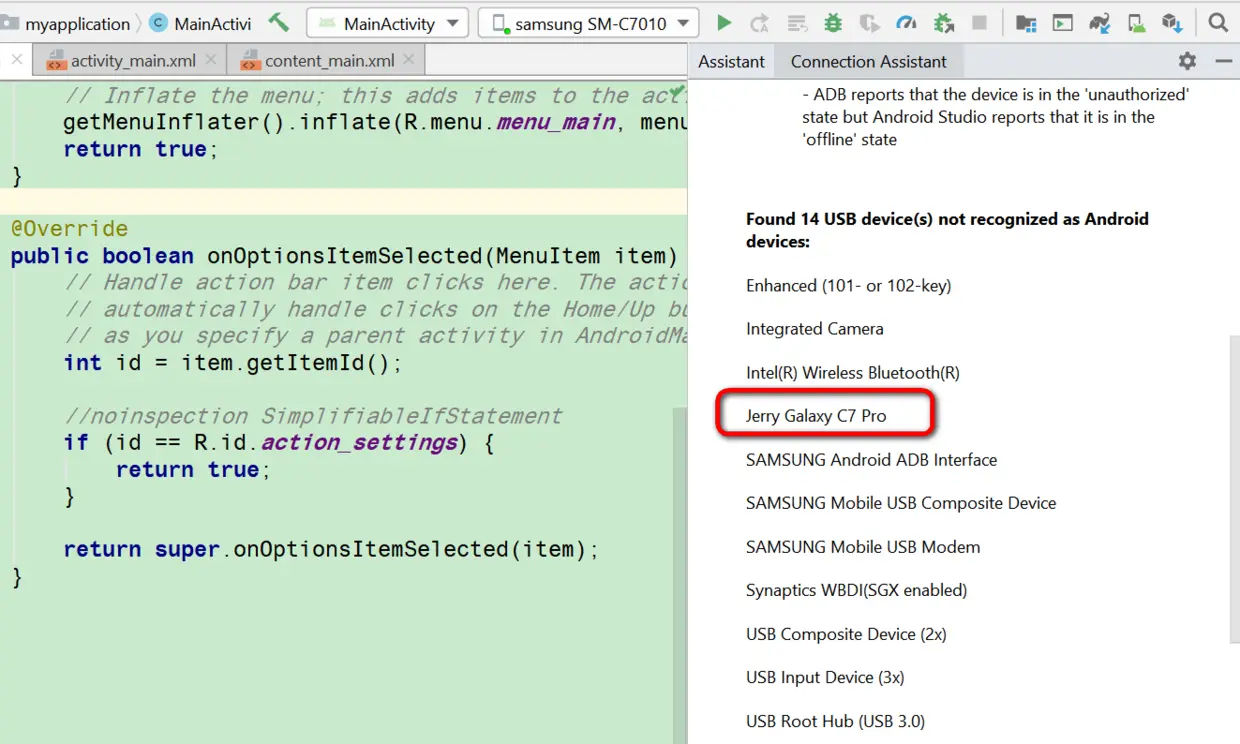Click Integrated Camera entry
Screen dimensions: 1240x744
(814, 329)
